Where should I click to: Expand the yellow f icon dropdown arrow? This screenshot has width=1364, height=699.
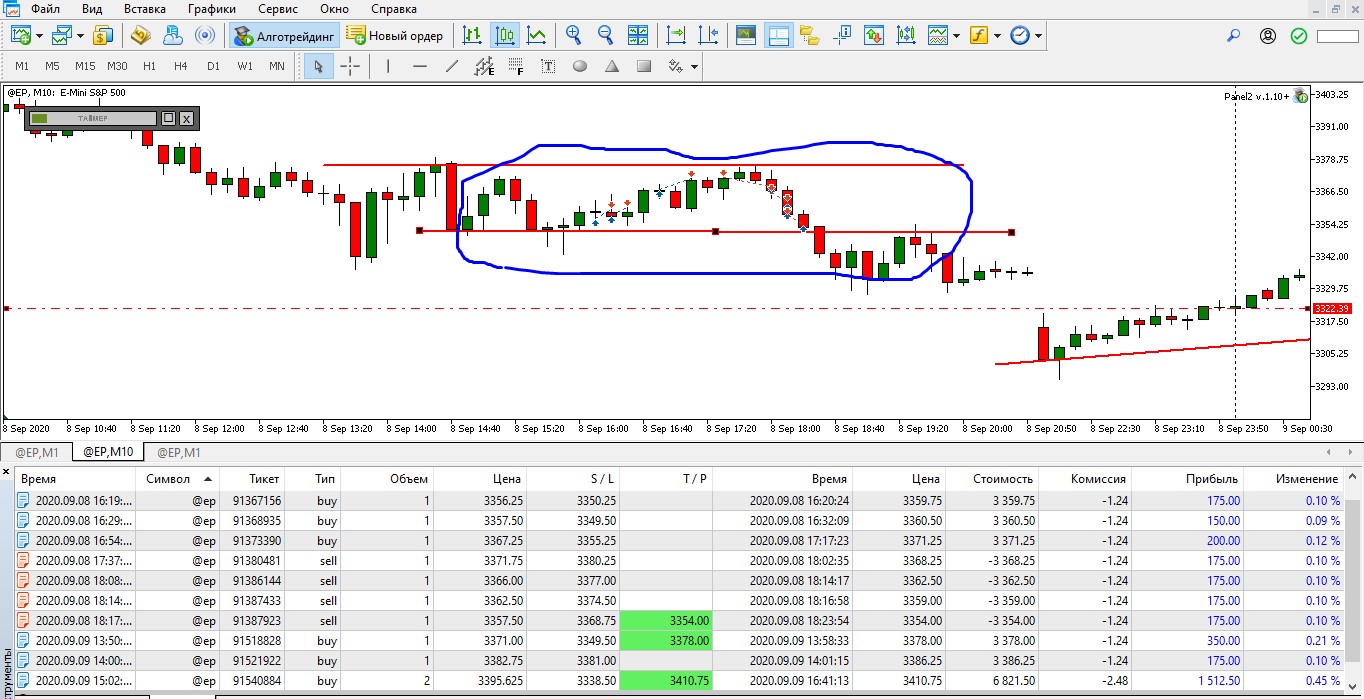(x=997, y=36)
